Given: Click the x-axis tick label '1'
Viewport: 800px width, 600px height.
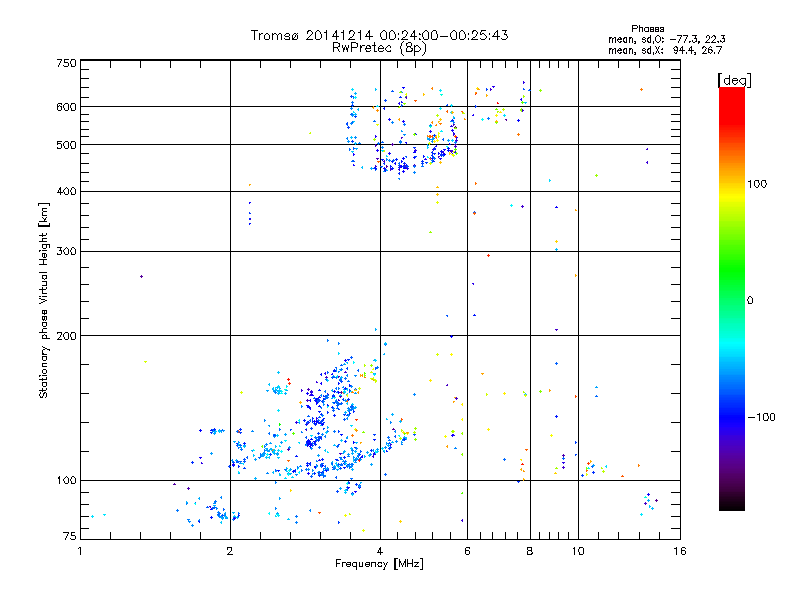Looking at the screenshot, I should point(80,551).
